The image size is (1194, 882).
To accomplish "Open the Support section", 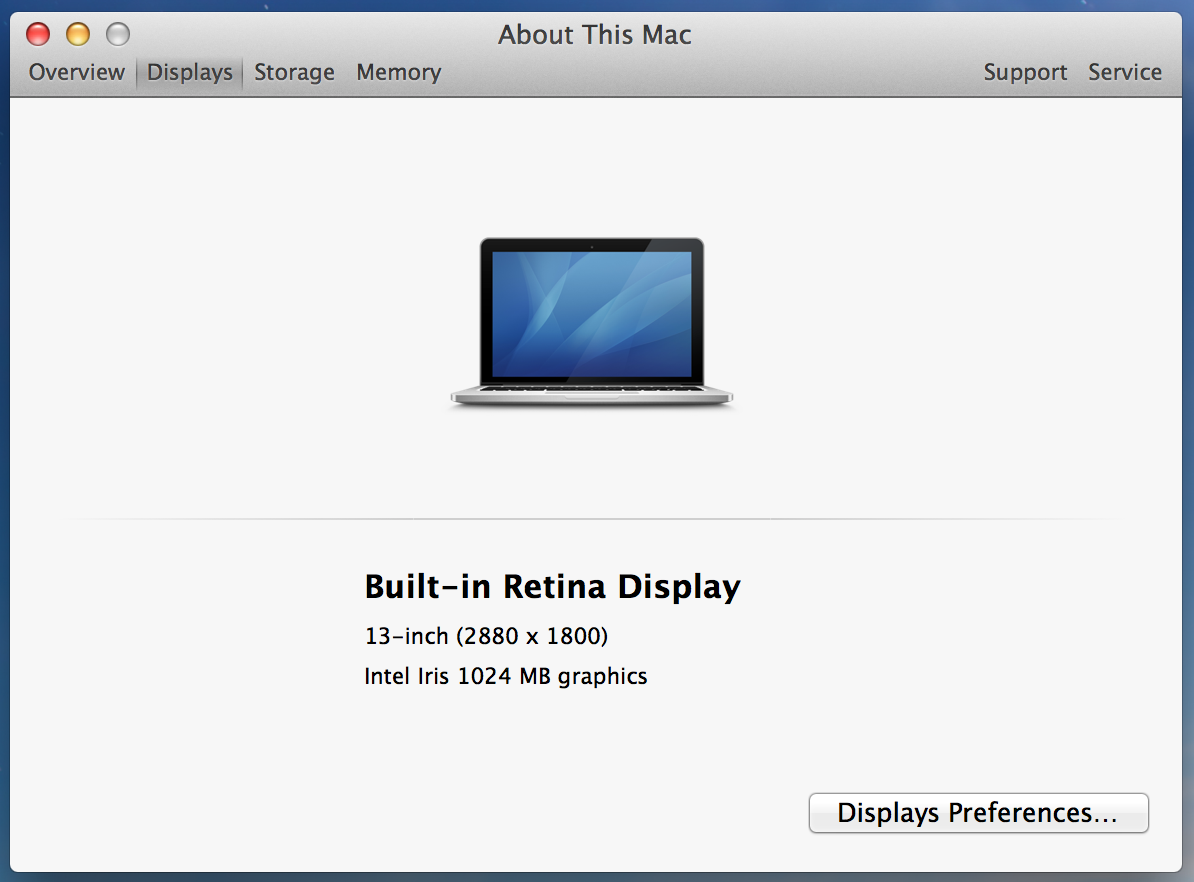I will 1025,72.
